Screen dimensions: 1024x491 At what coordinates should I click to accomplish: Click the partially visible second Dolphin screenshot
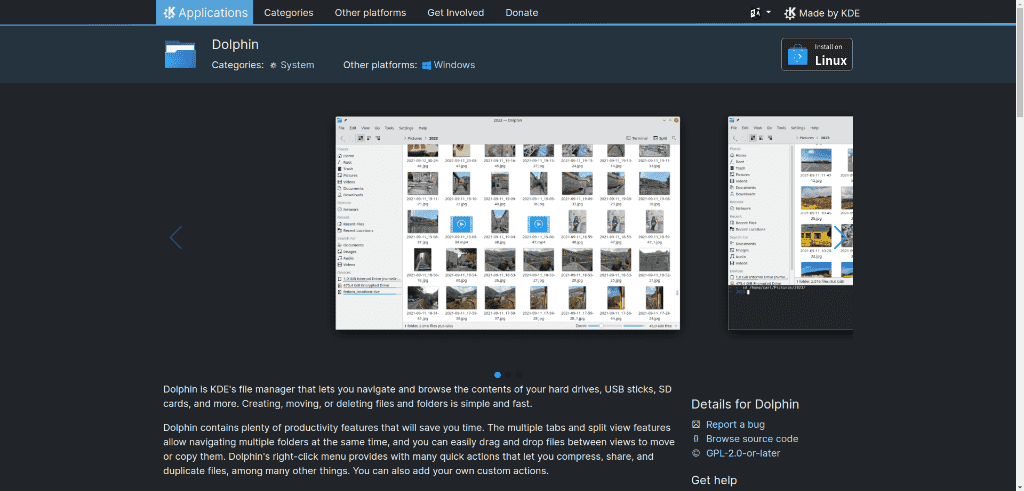(790, 224)
